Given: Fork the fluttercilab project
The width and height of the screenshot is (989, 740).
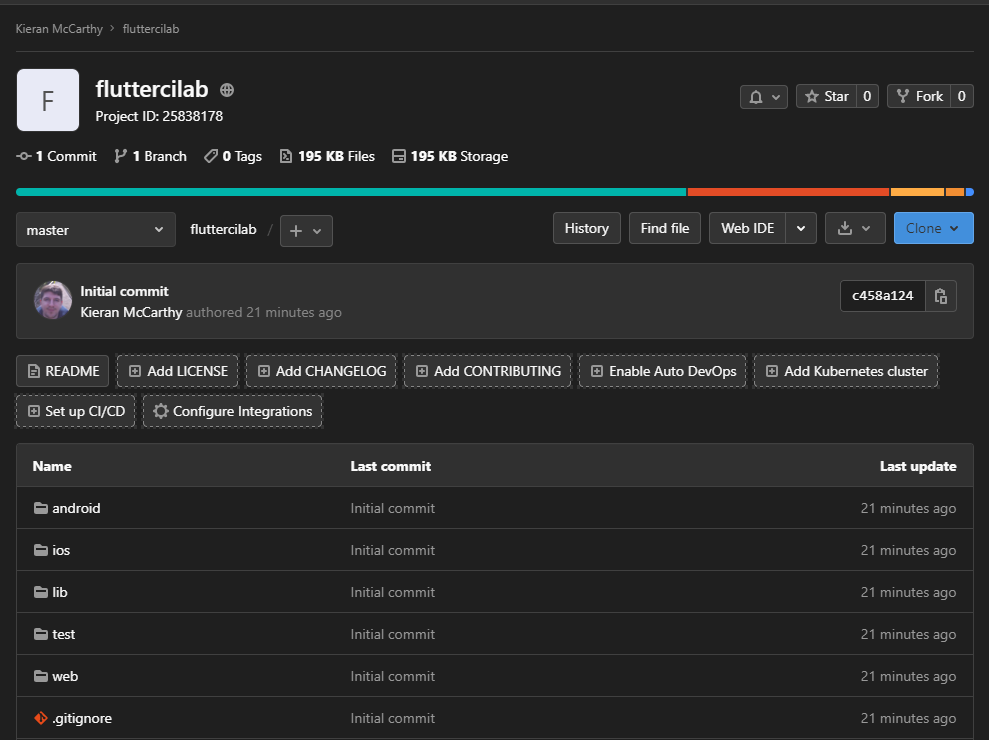Looking at the screenshot, I should point(919,97).
